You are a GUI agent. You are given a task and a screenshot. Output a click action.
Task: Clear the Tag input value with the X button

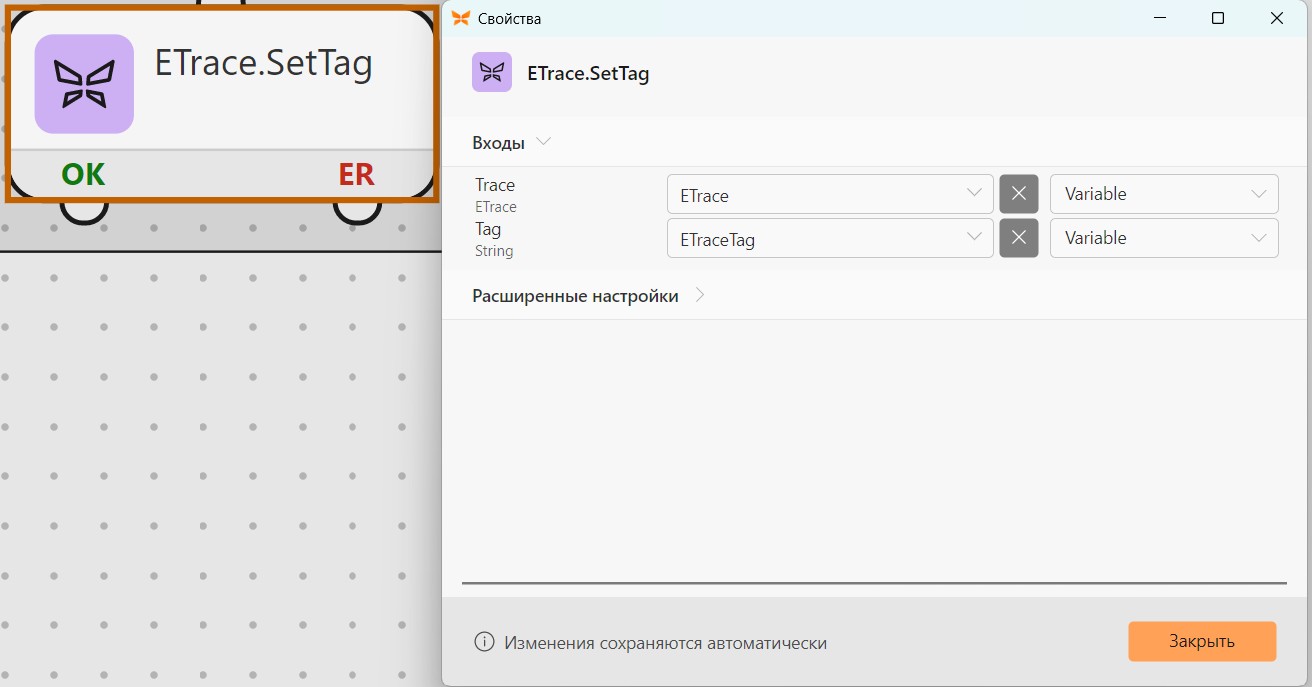[1019, 238]
